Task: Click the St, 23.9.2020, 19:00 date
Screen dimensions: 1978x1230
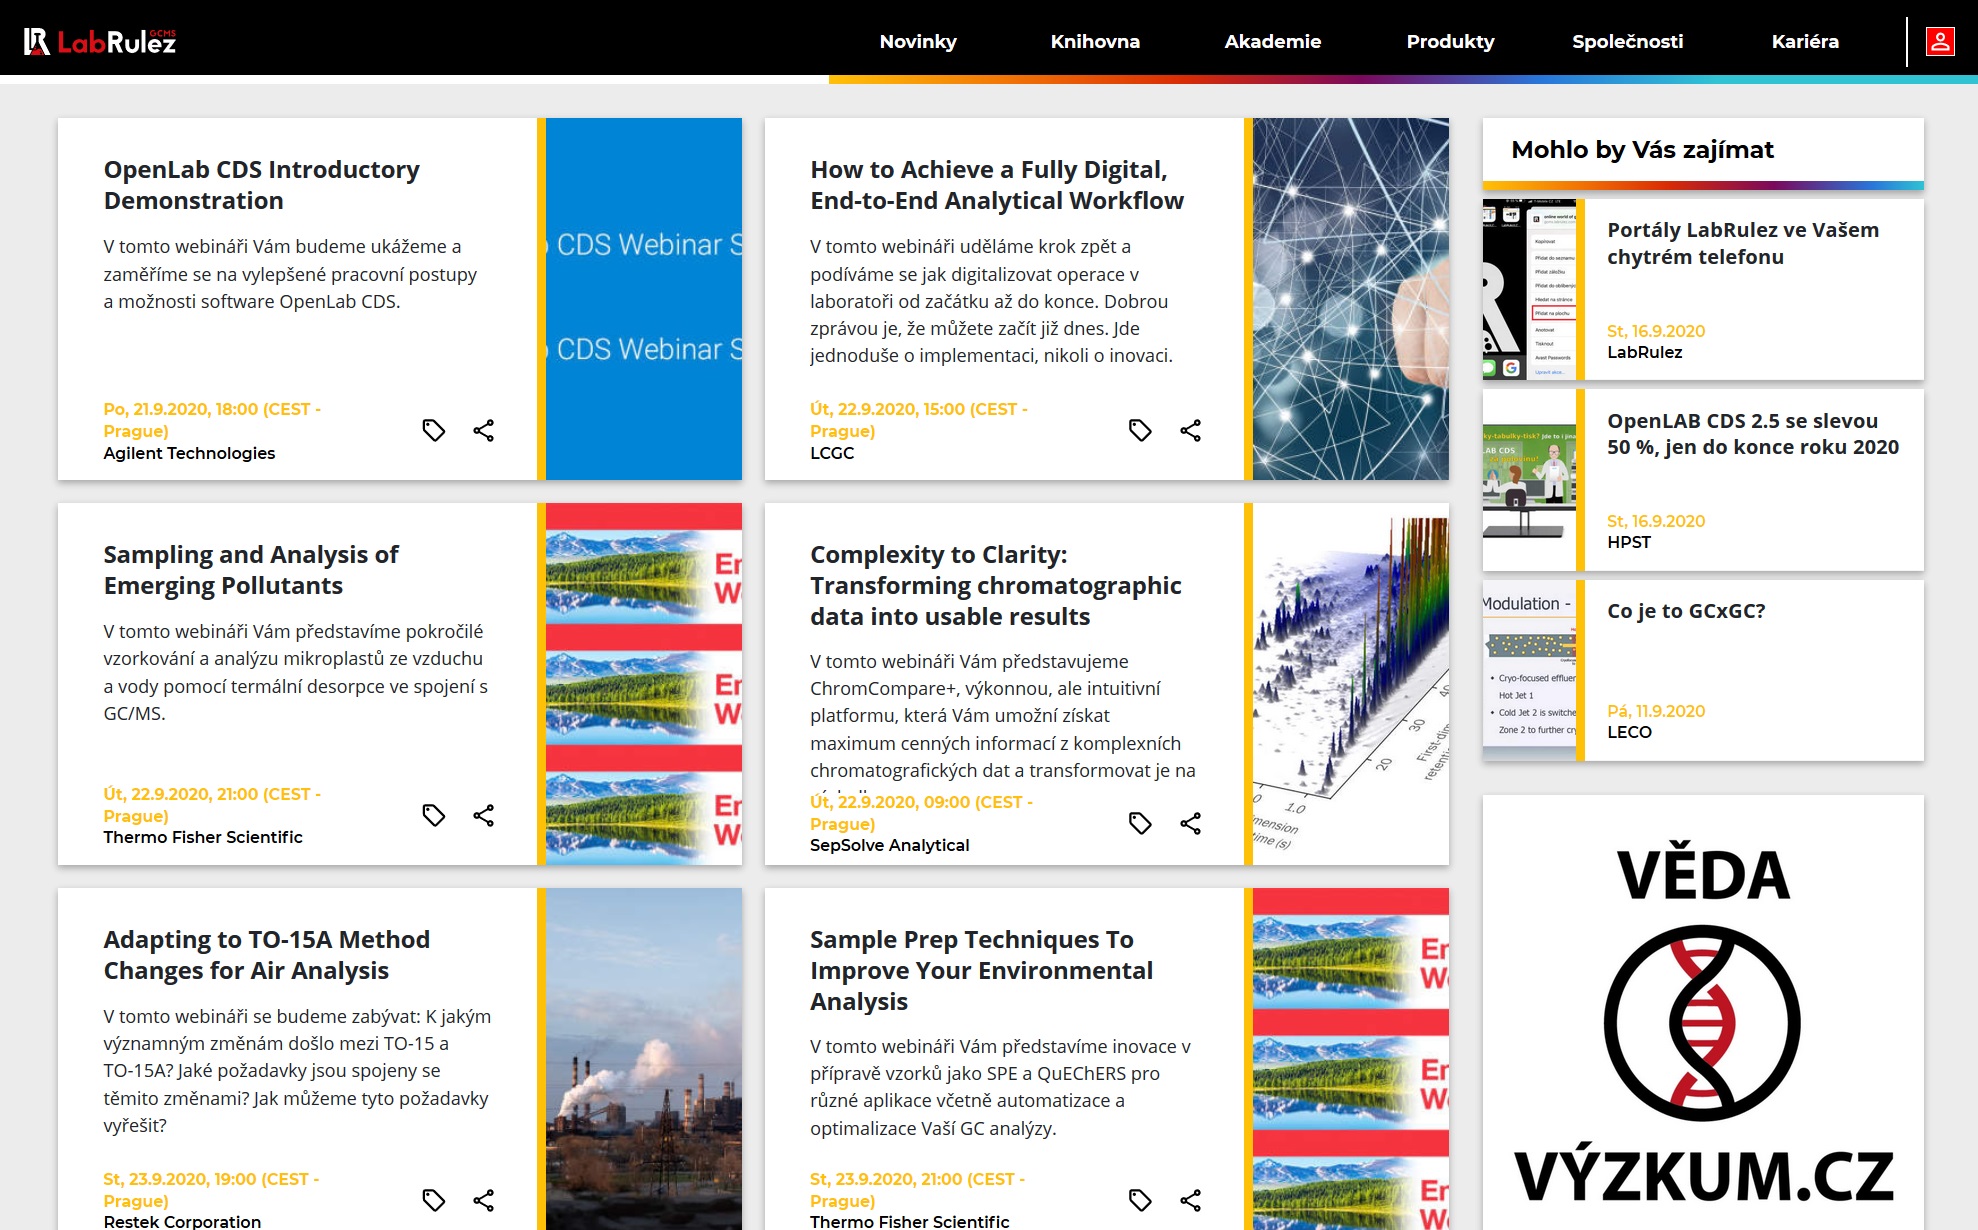Action: coord(211,1190)
